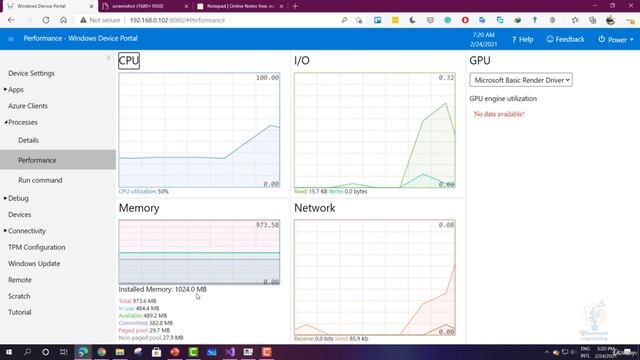
Task: Open Scratch page
Action: (x=19, y=296)
